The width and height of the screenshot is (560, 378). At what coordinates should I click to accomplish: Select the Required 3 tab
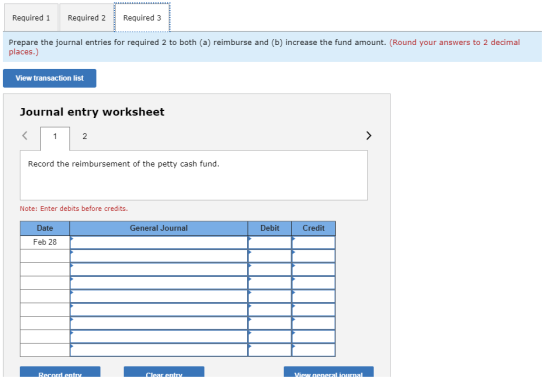coord(142,18)
